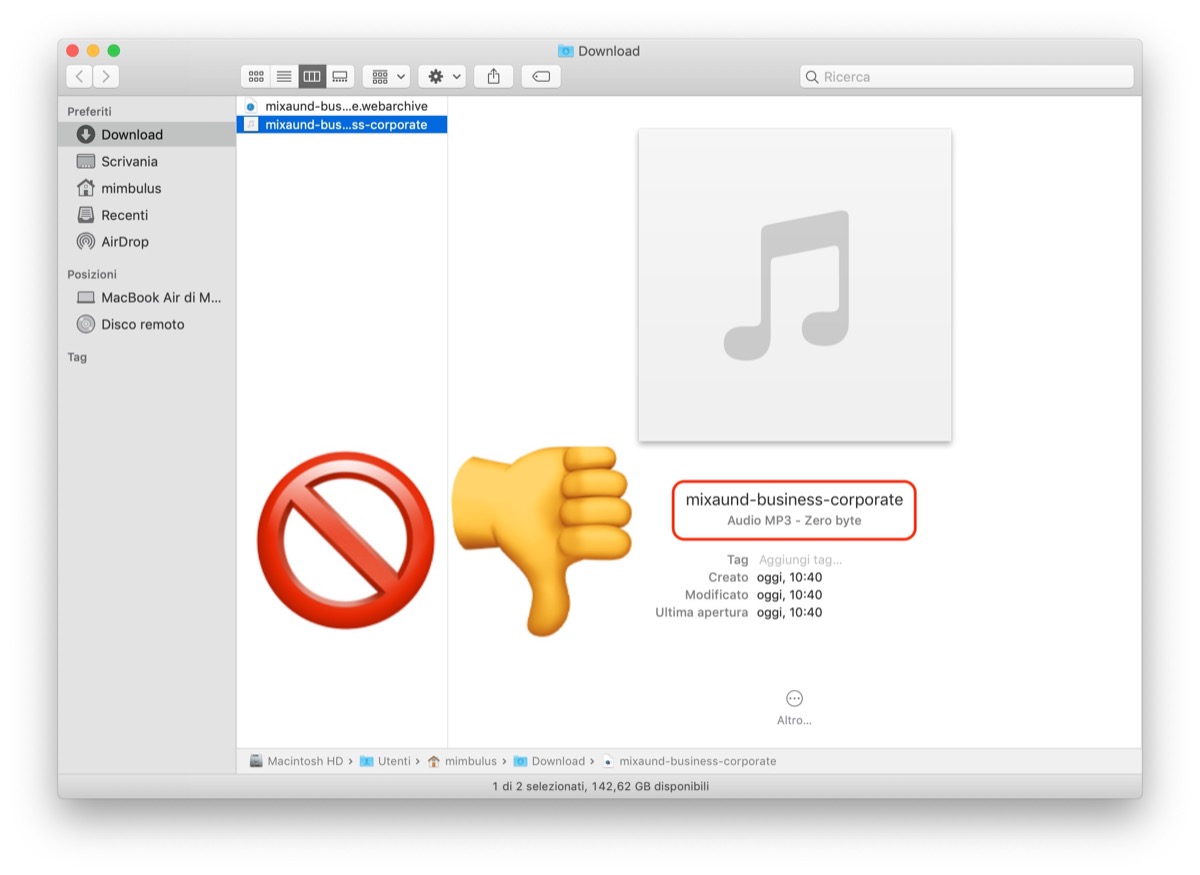Screen dimensions: 1200x875
Task: Click mimbulus in the path bar
Action: tap(462, 761)
